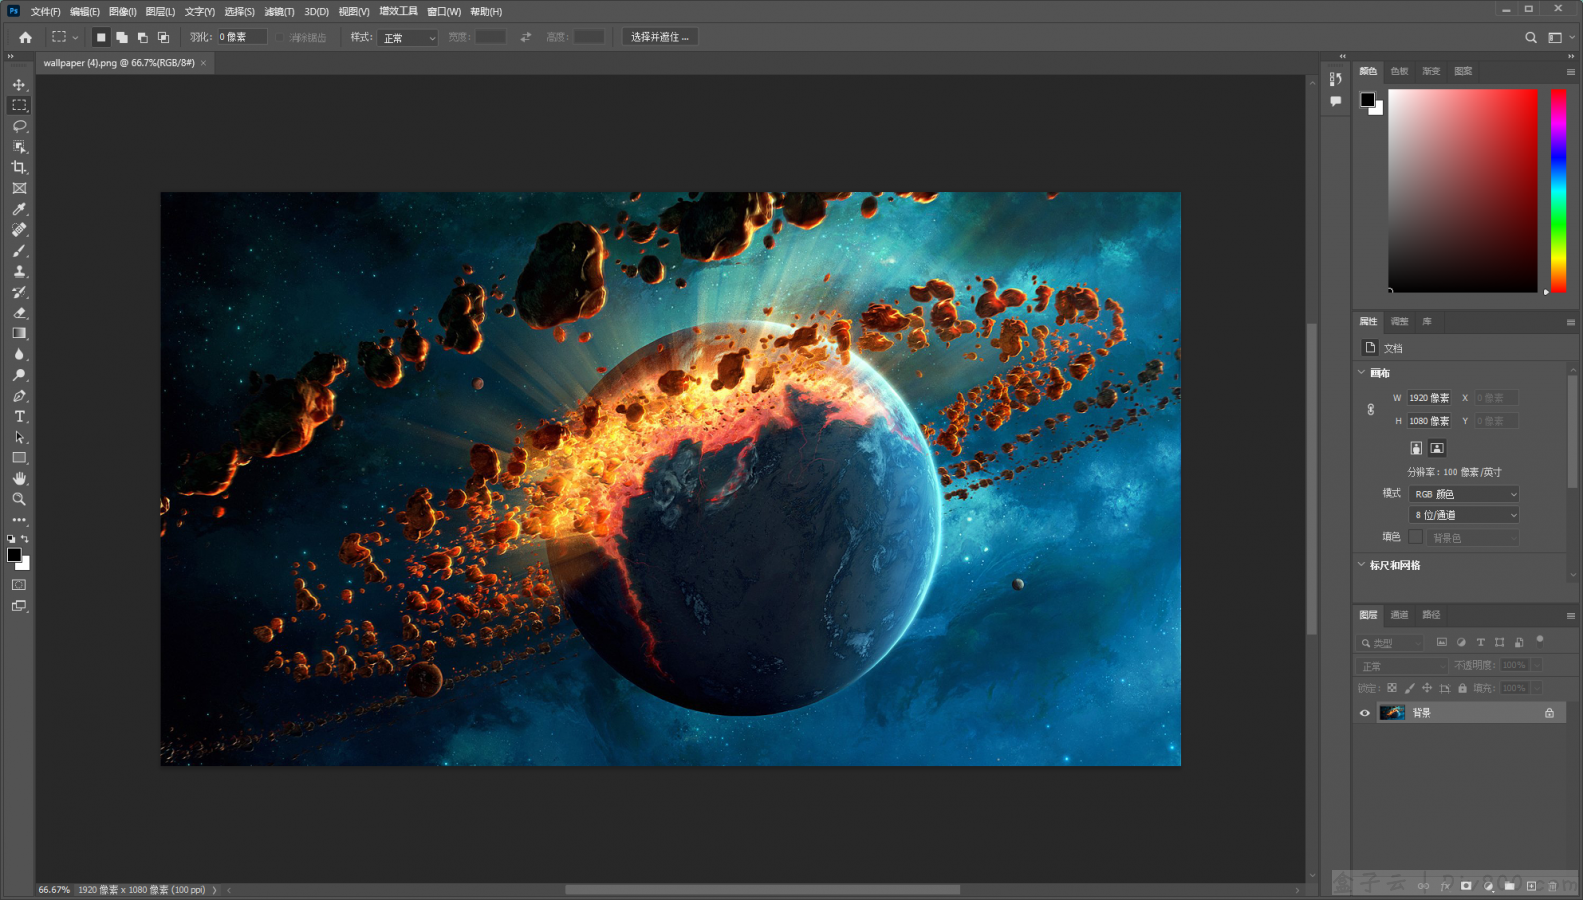Open the 8 位/通道 bit depth dropdown

pos(1464,515)
